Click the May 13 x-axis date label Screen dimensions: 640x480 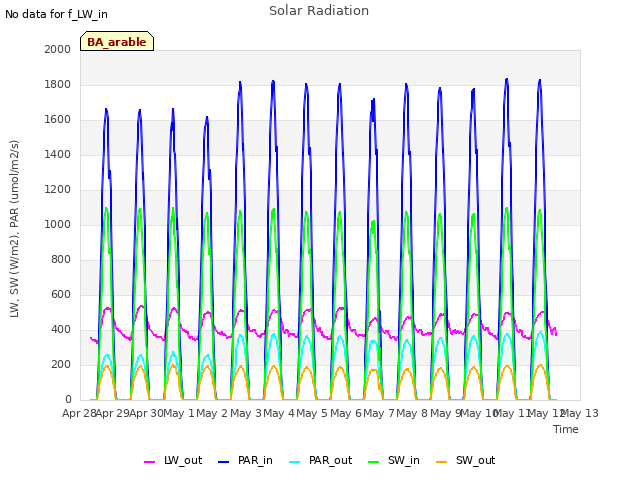(580, 413)
